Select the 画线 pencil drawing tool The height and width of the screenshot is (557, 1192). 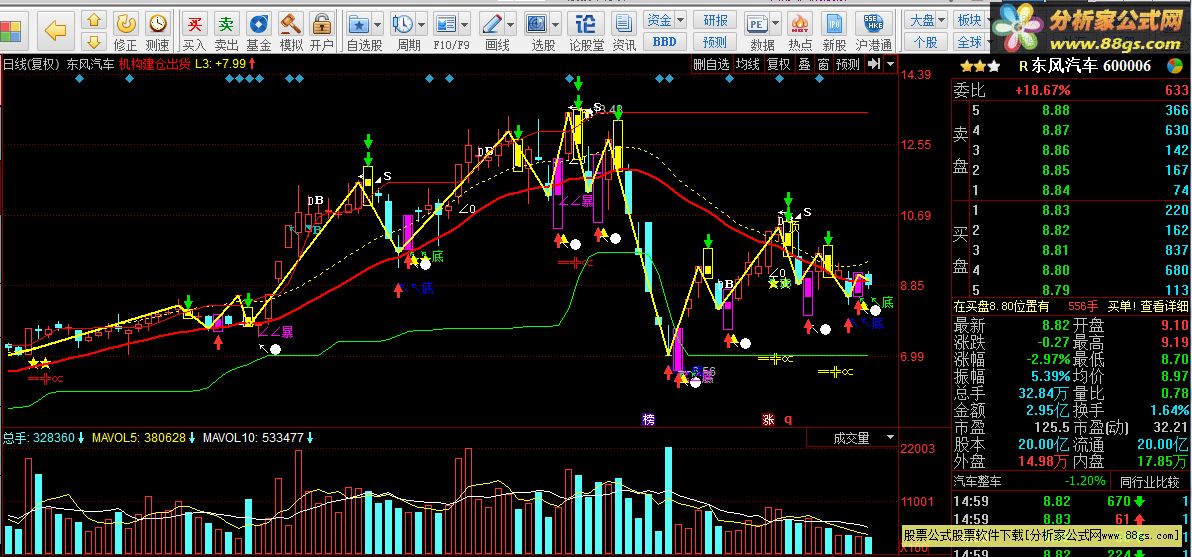point(492,24)
